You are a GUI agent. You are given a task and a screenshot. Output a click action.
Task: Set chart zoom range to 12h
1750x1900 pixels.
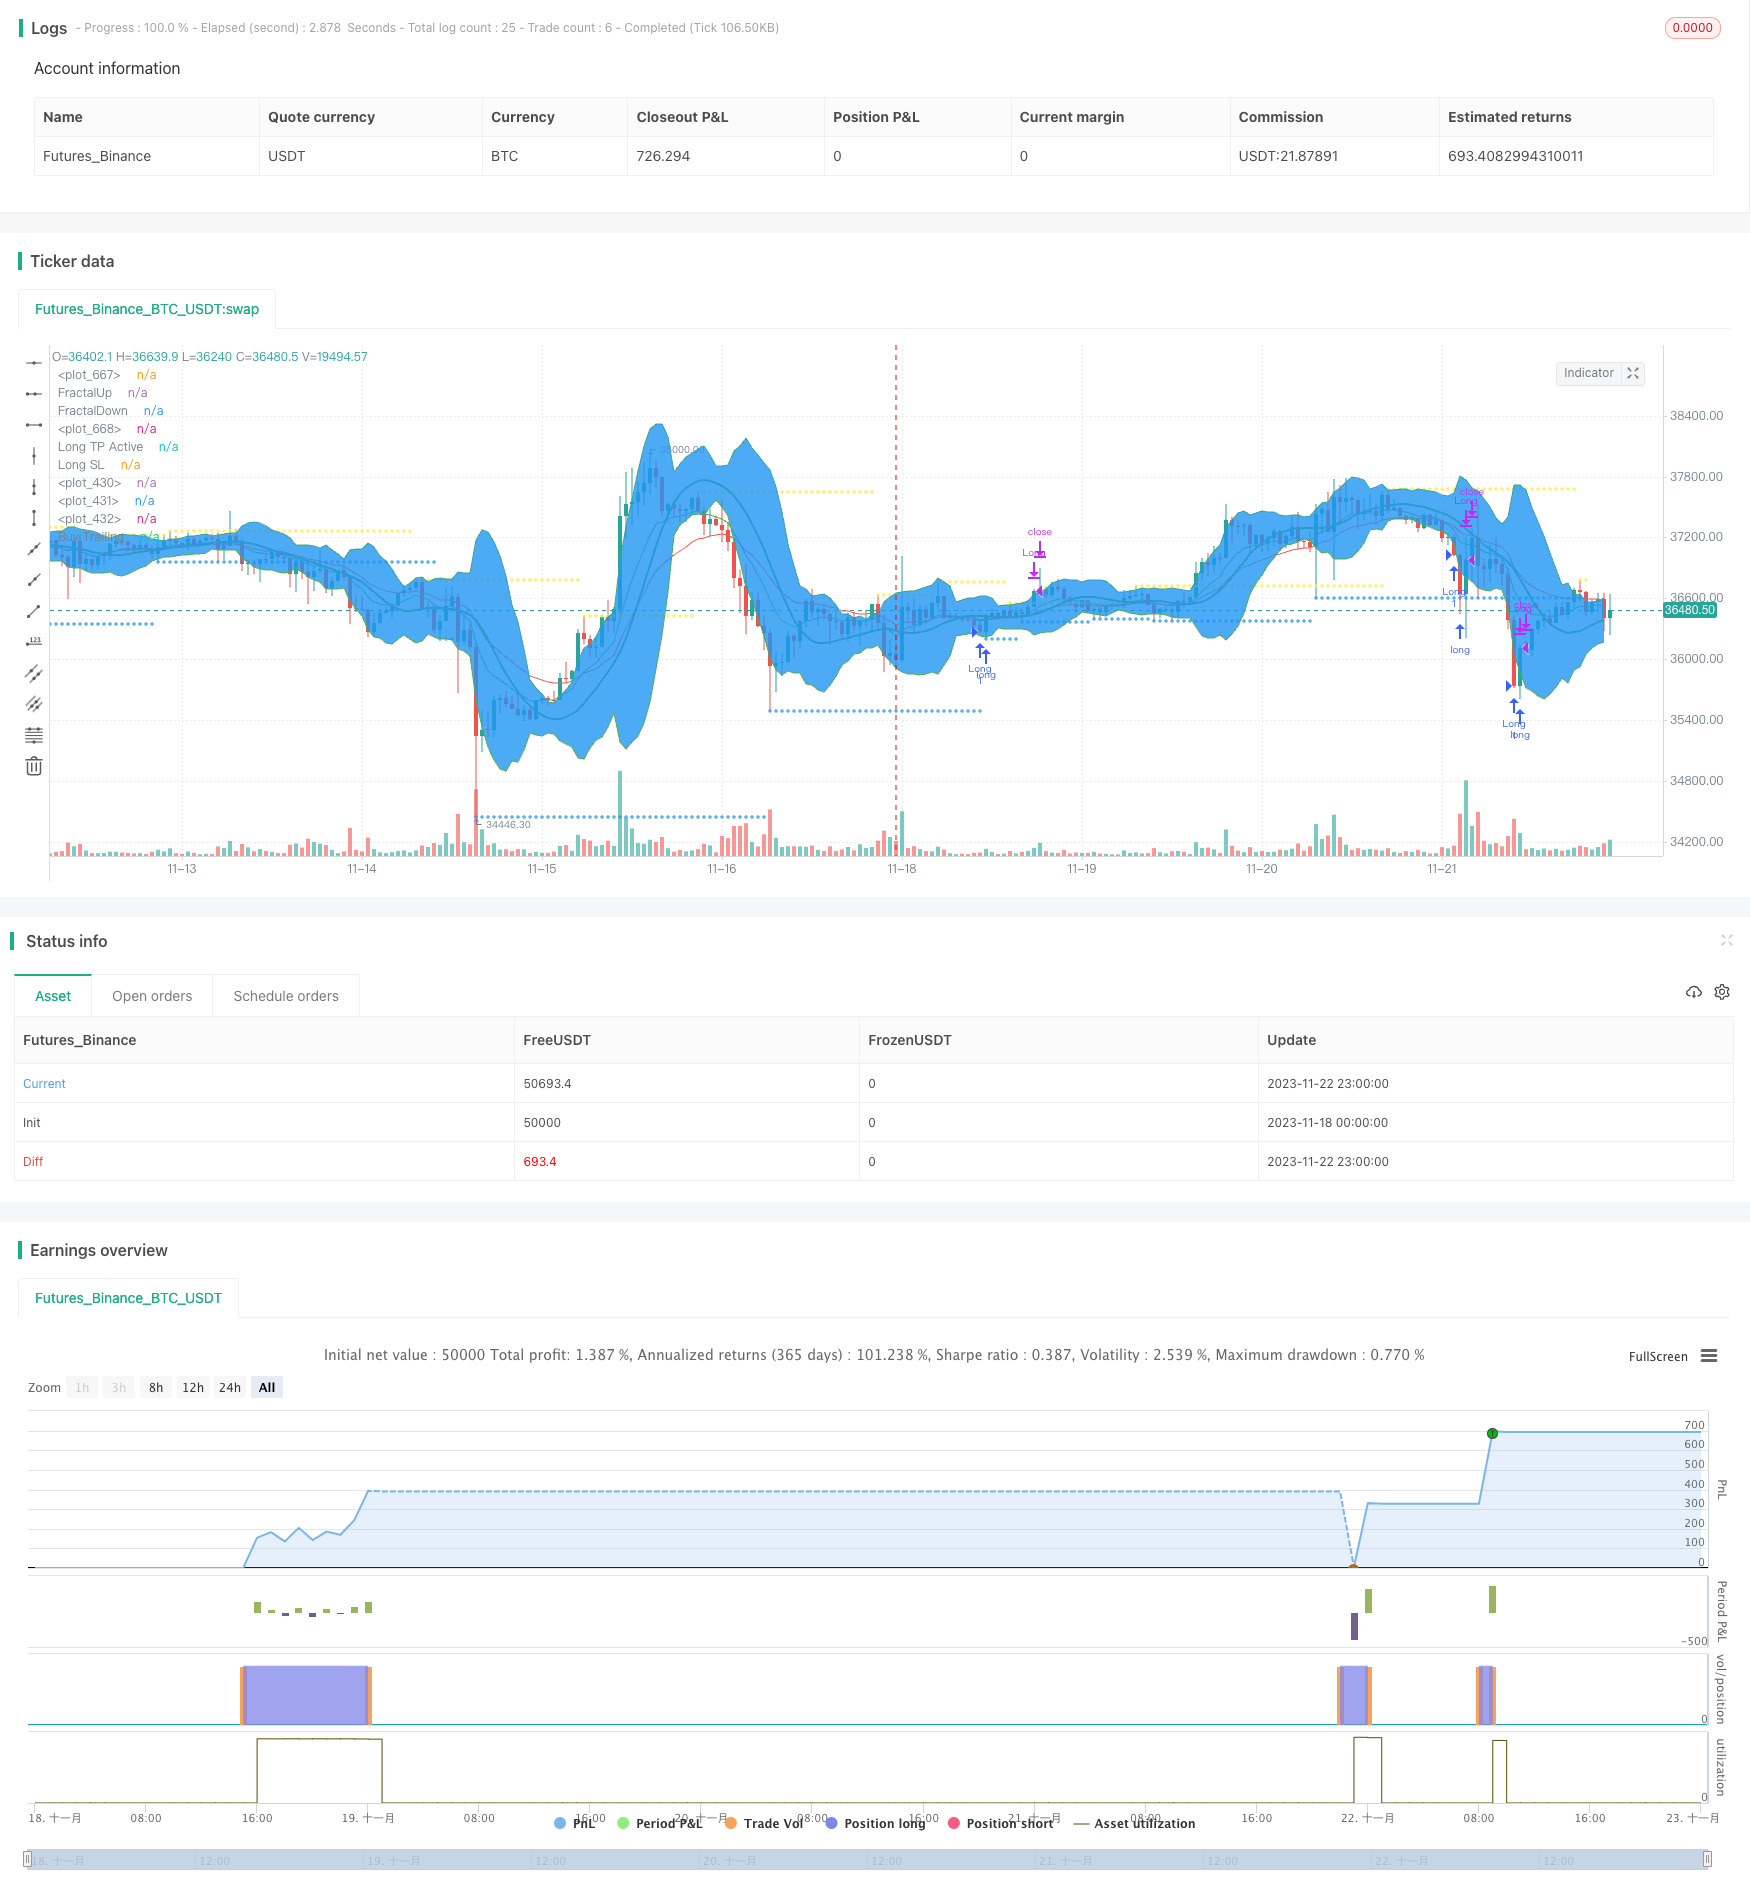coord(193,1387)
